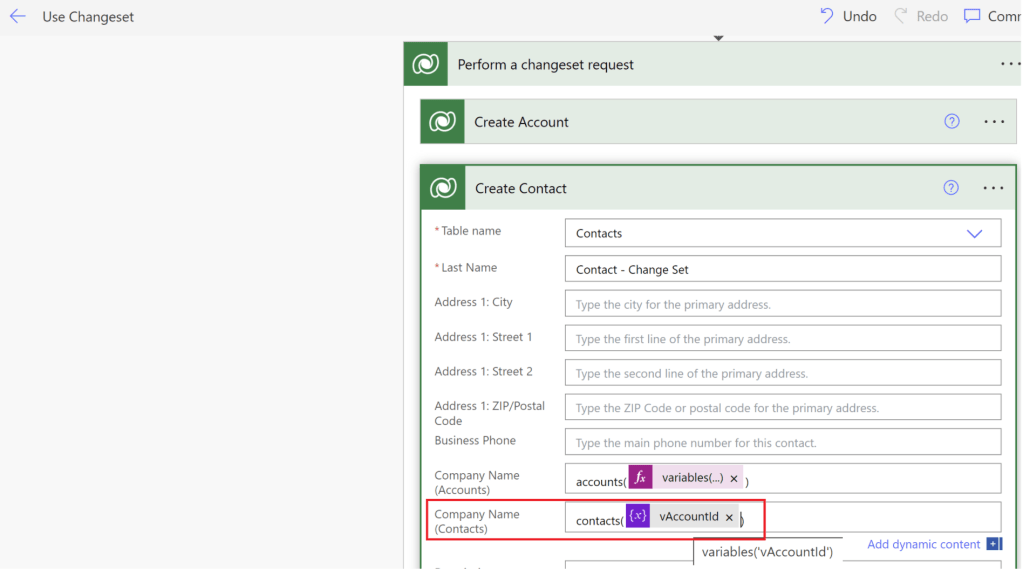This screenshot has height=569, width=1023.
Task: Open help for Create Contact action
Action: click(x=951, y=188)
